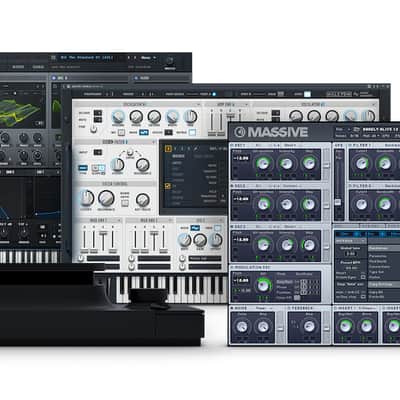Click the blue Sync button in Comb Filter

coord(82,168)
